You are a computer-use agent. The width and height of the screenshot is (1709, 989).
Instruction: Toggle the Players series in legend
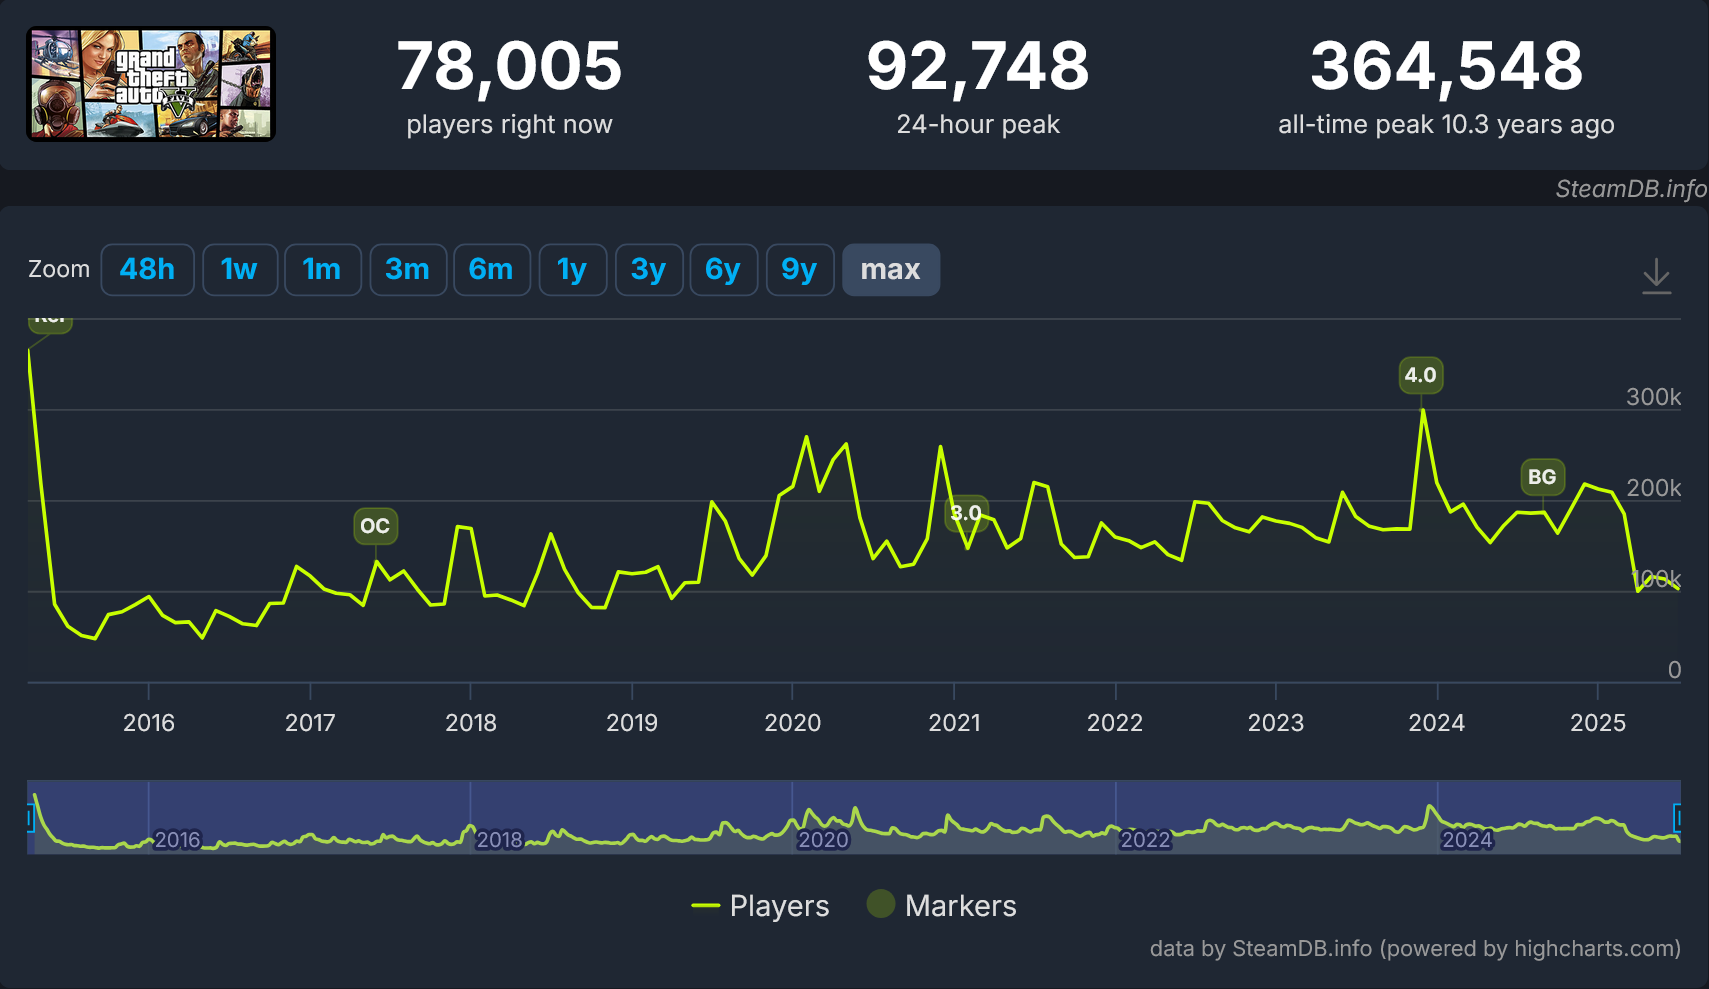[760, 905]
